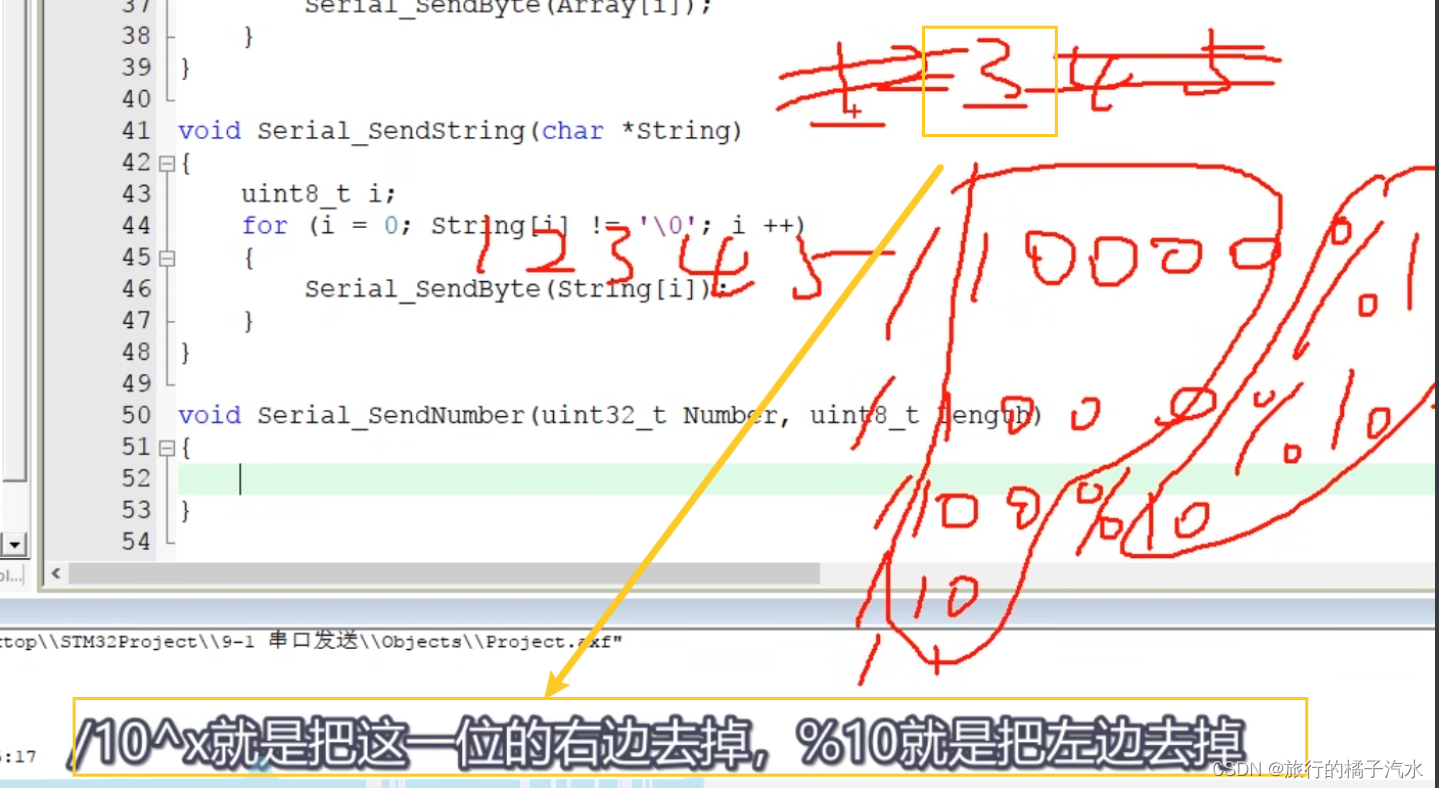This screenshot has width=1439, height=788.
Task: Click "Serial_SendByte(String[i]);" on line 46
Action: point(516,289)
